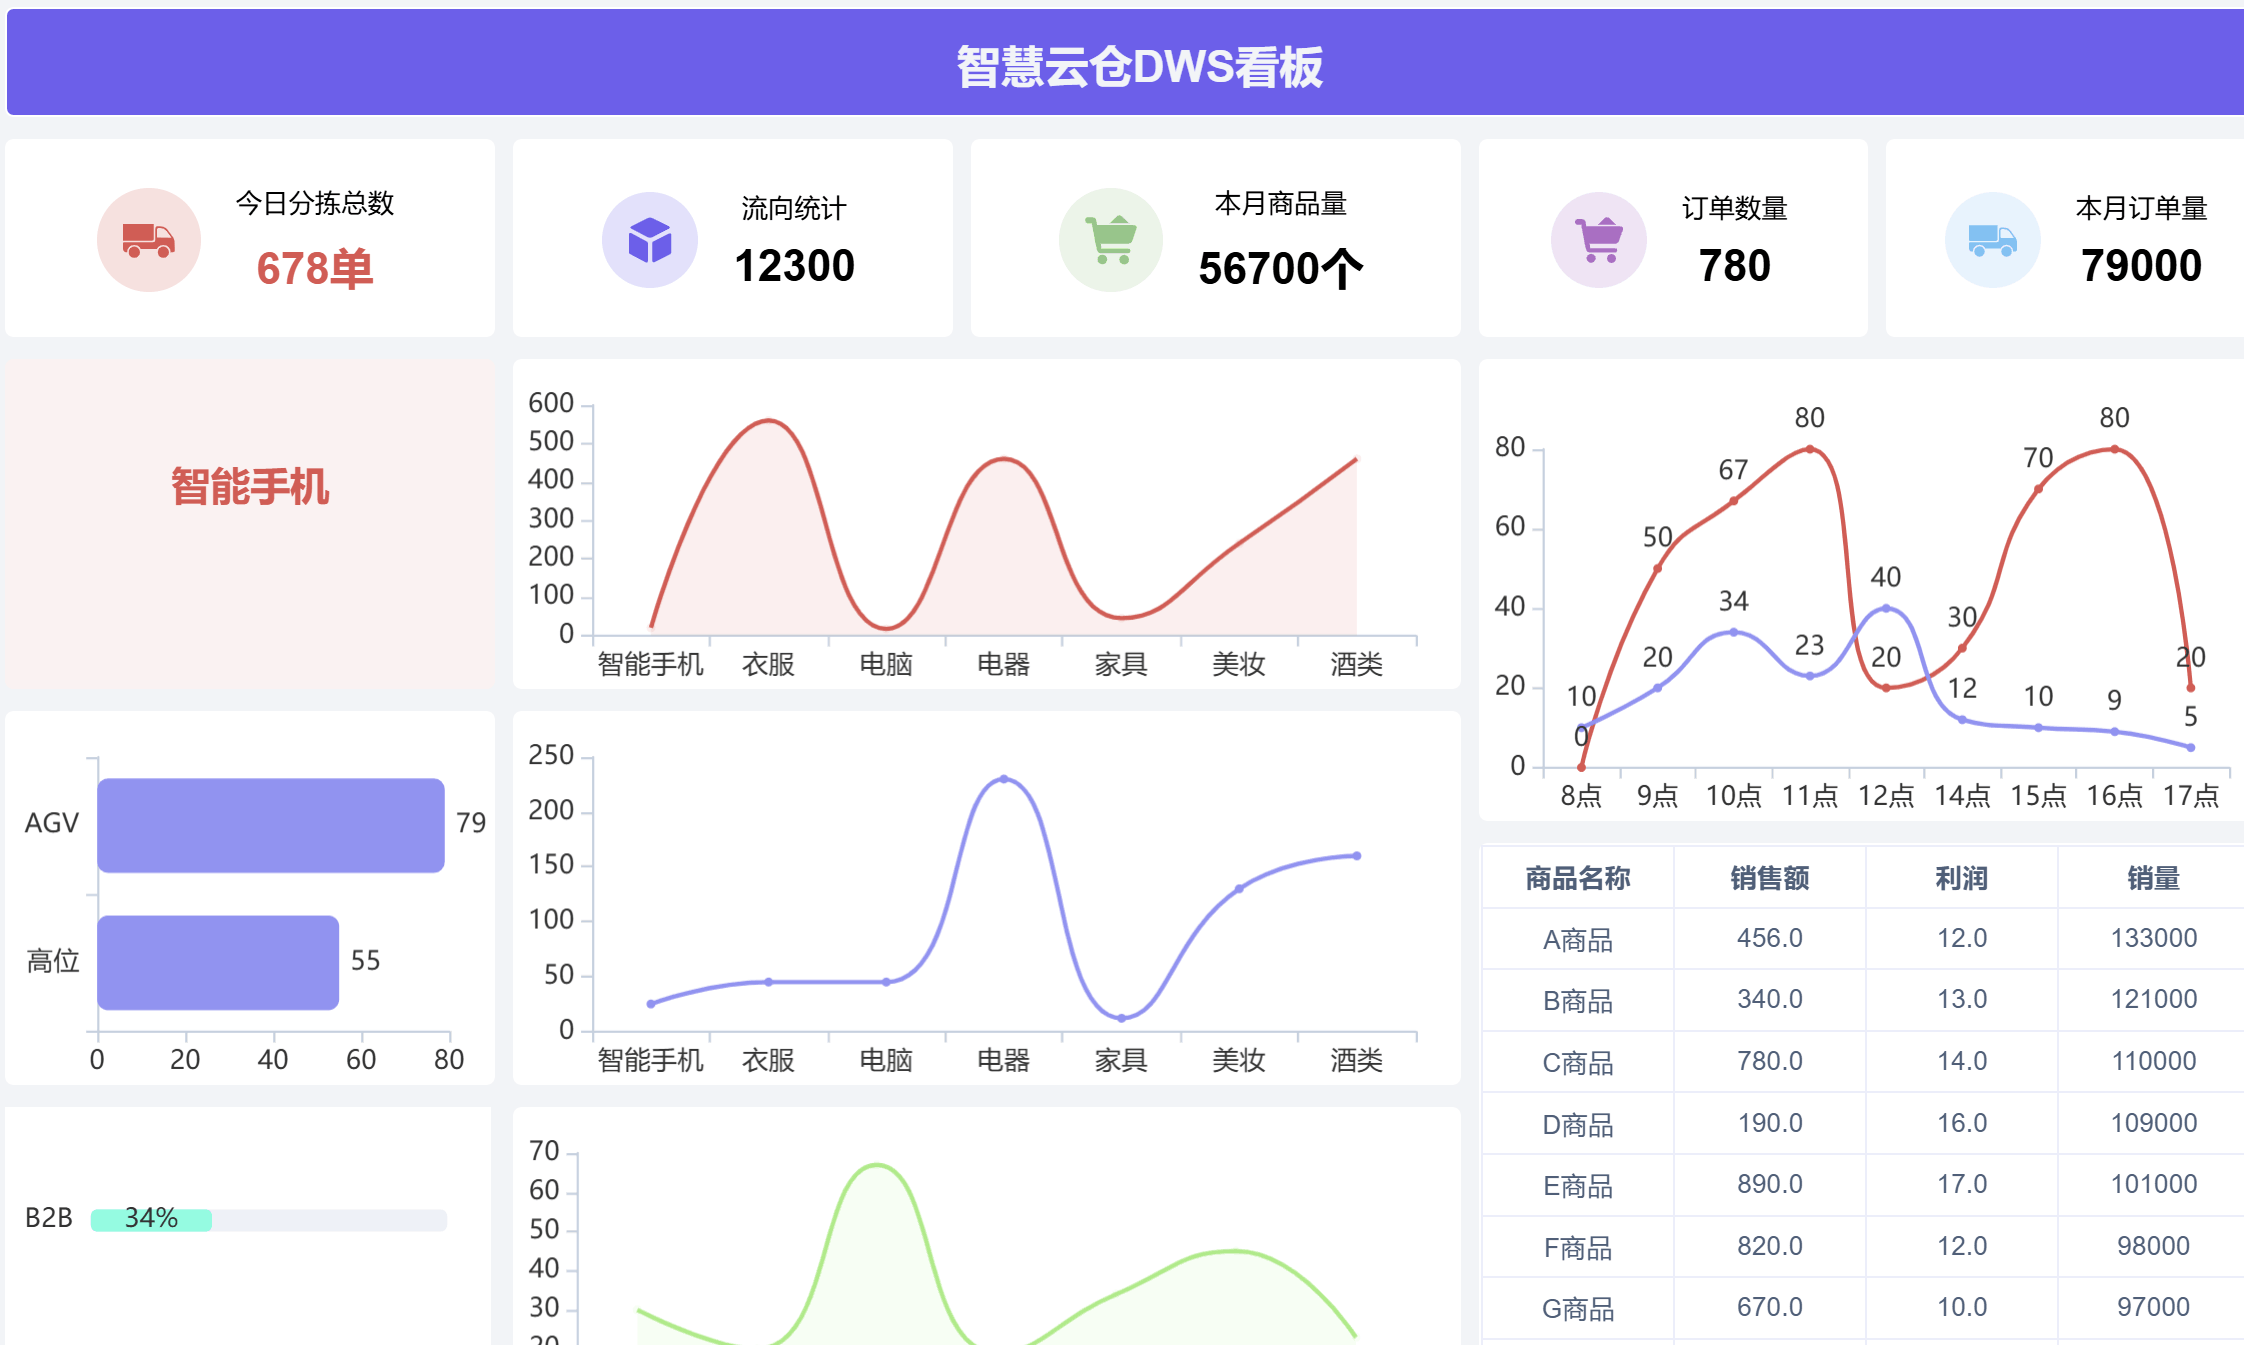Click the blue truck icon for 本月订单量
The image size is (2244, 1347).
click(1992, 240)
